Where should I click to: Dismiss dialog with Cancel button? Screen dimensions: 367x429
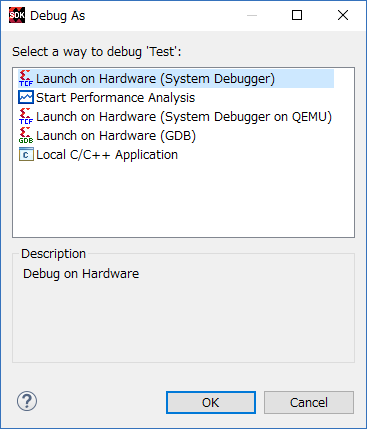309,402
